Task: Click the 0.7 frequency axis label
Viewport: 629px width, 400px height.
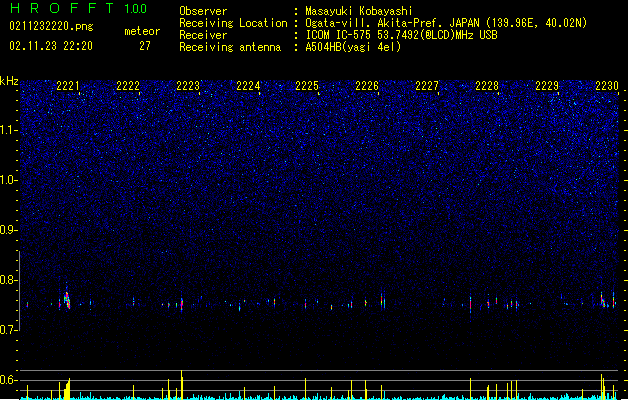Action: (8, 330)
